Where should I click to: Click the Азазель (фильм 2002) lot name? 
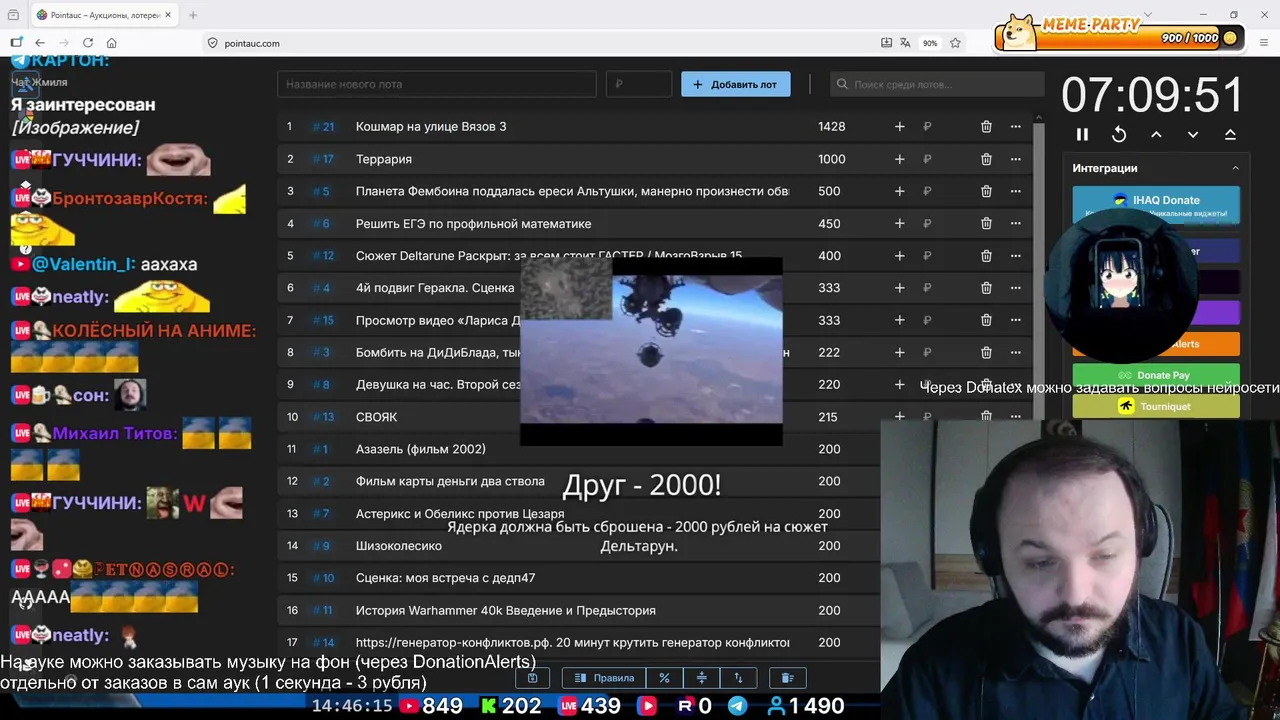[421, 449]
